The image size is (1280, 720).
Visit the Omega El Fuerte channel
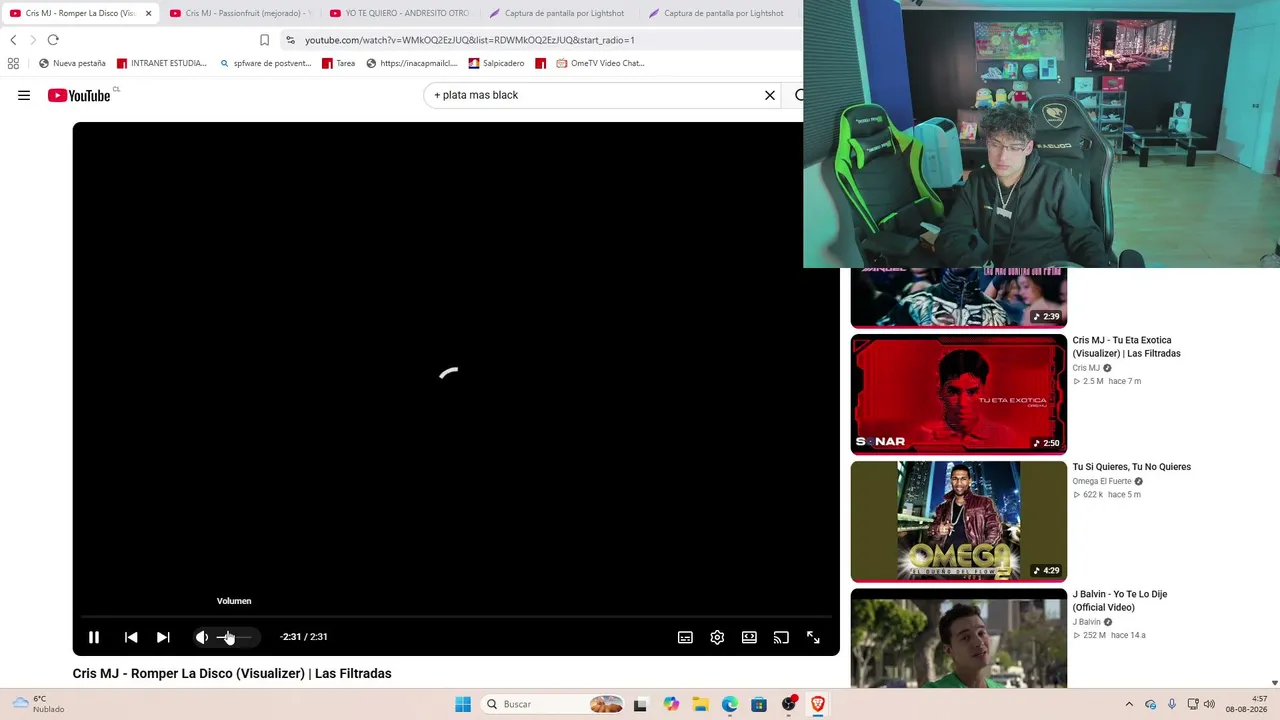tap(1102, 481)
